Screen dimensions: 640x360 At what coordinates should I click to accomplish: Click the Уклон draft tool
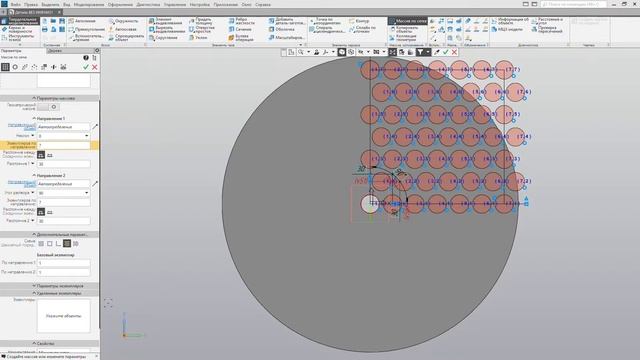[198, 38]
